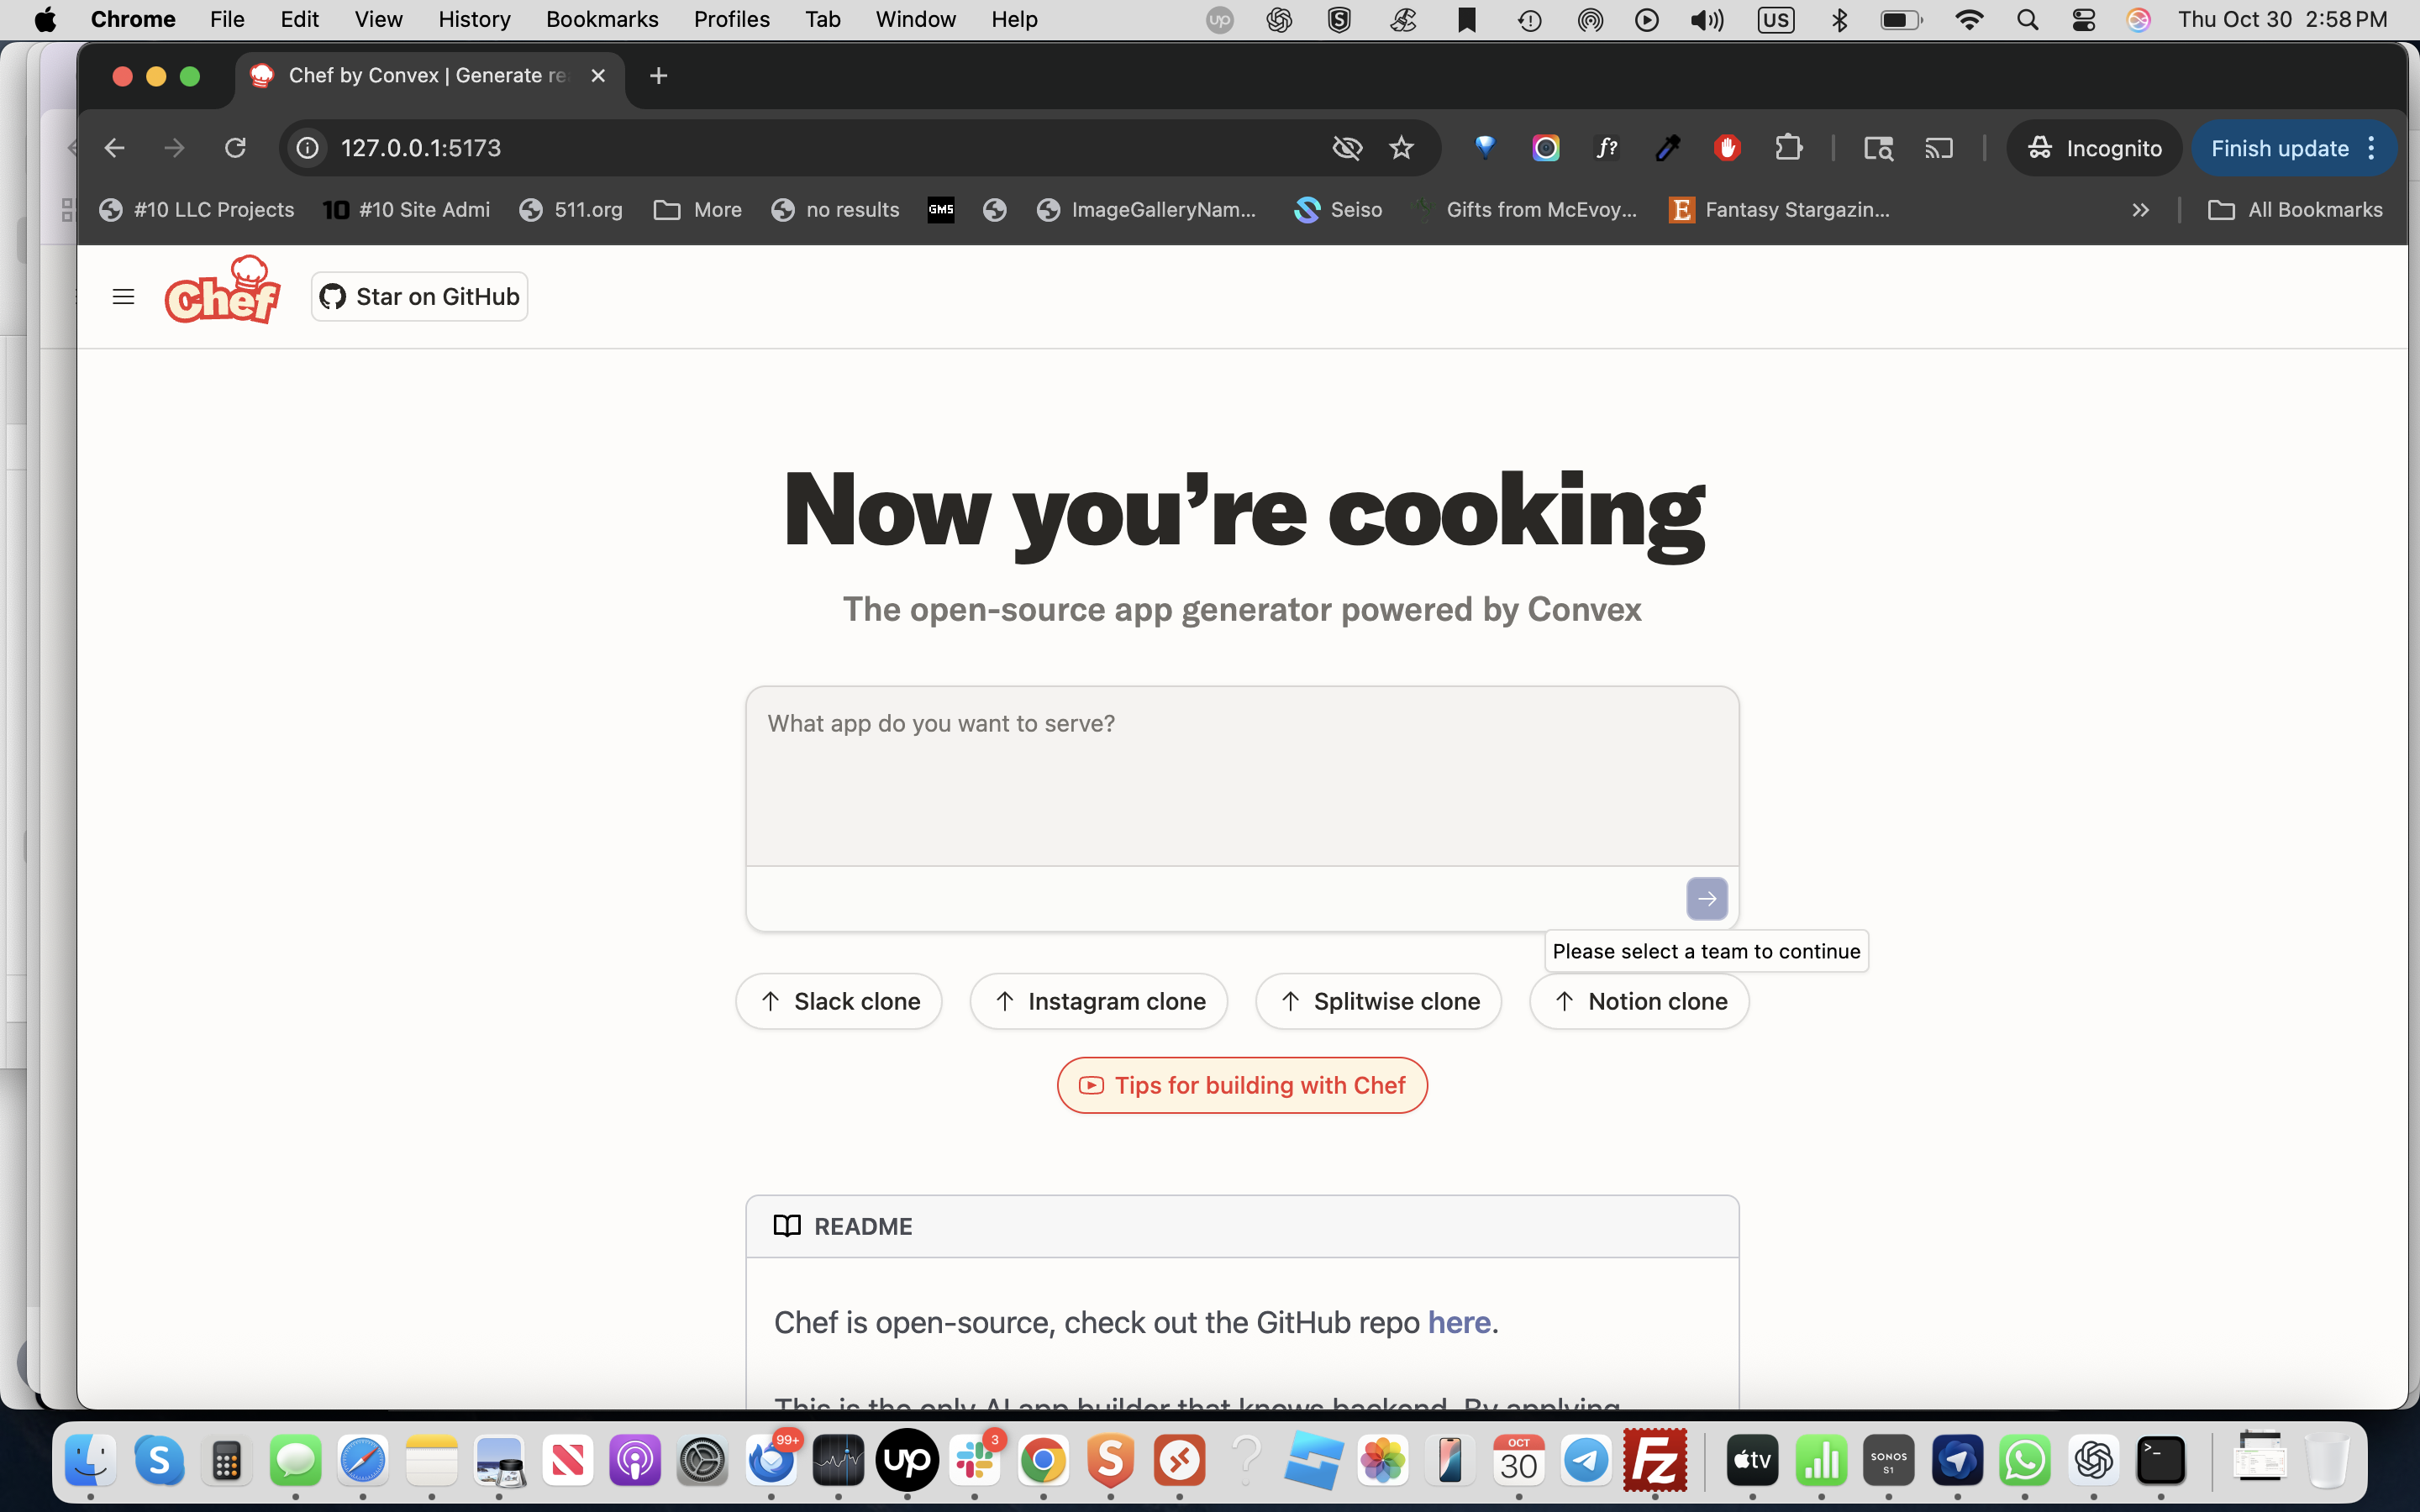Open the cast media icon
2420x1512 pixels.
[x=1938, y=148]
